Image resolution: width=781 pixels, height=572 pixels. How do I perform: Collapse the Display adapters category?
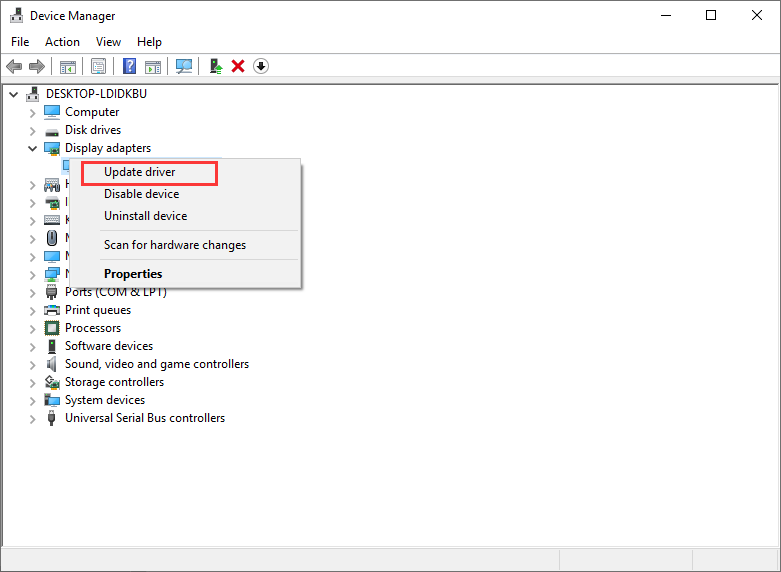pyautogui.click(x=32, y=148)
